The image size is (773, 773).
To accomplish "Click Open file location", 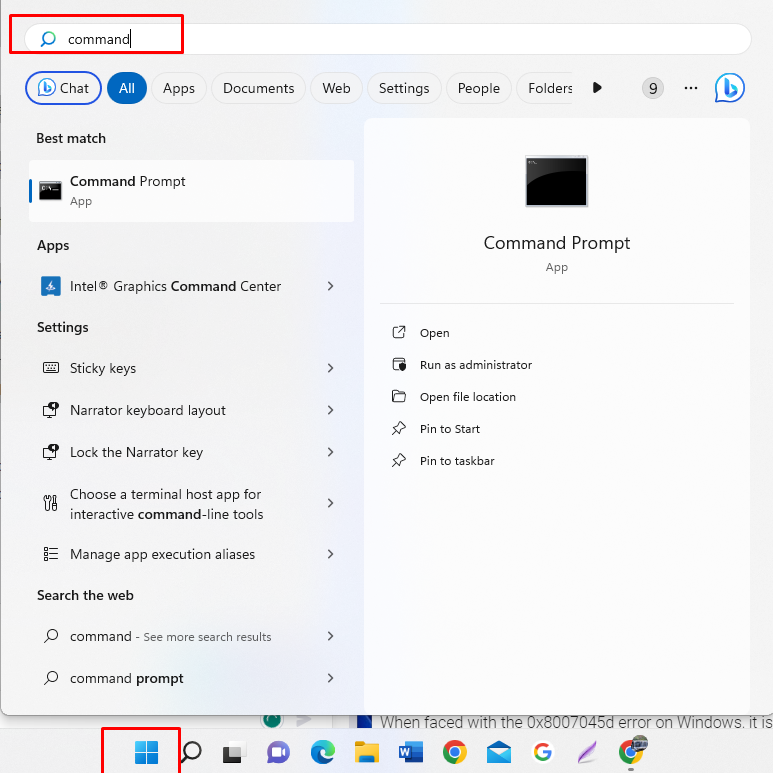I will point(467,397).
